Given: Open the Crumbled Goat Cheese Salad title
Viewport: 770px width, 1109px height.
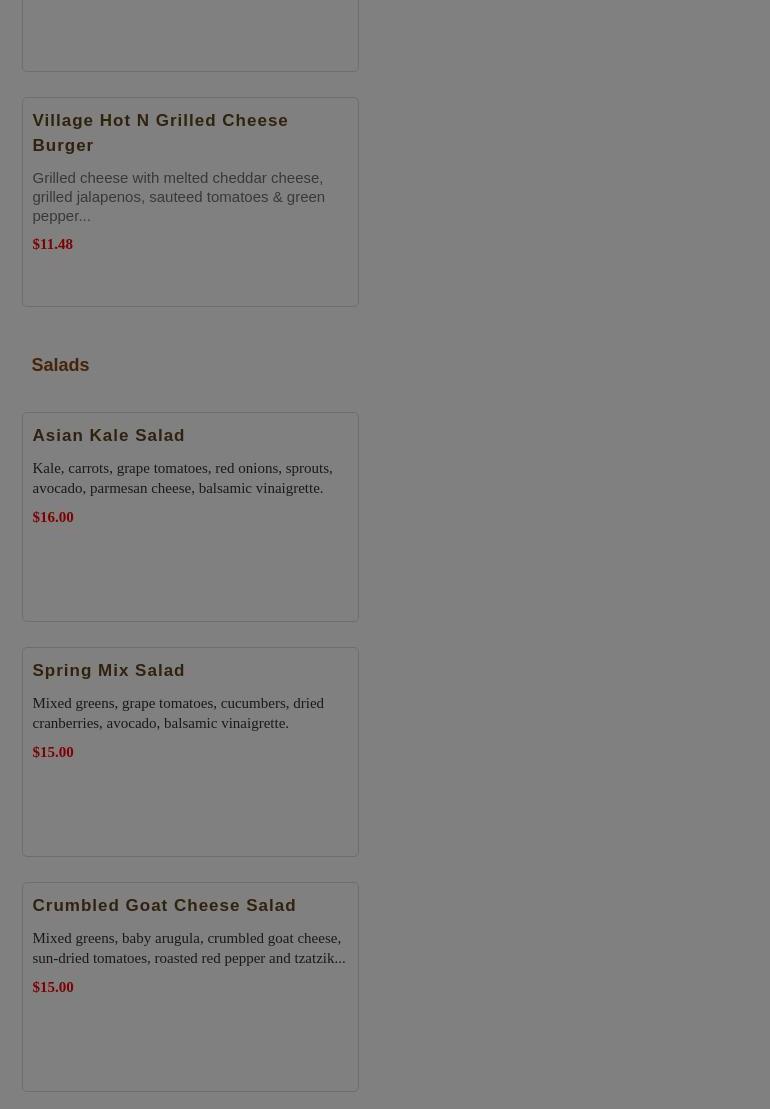Looking at the screenshot, I should coord(164,905).
